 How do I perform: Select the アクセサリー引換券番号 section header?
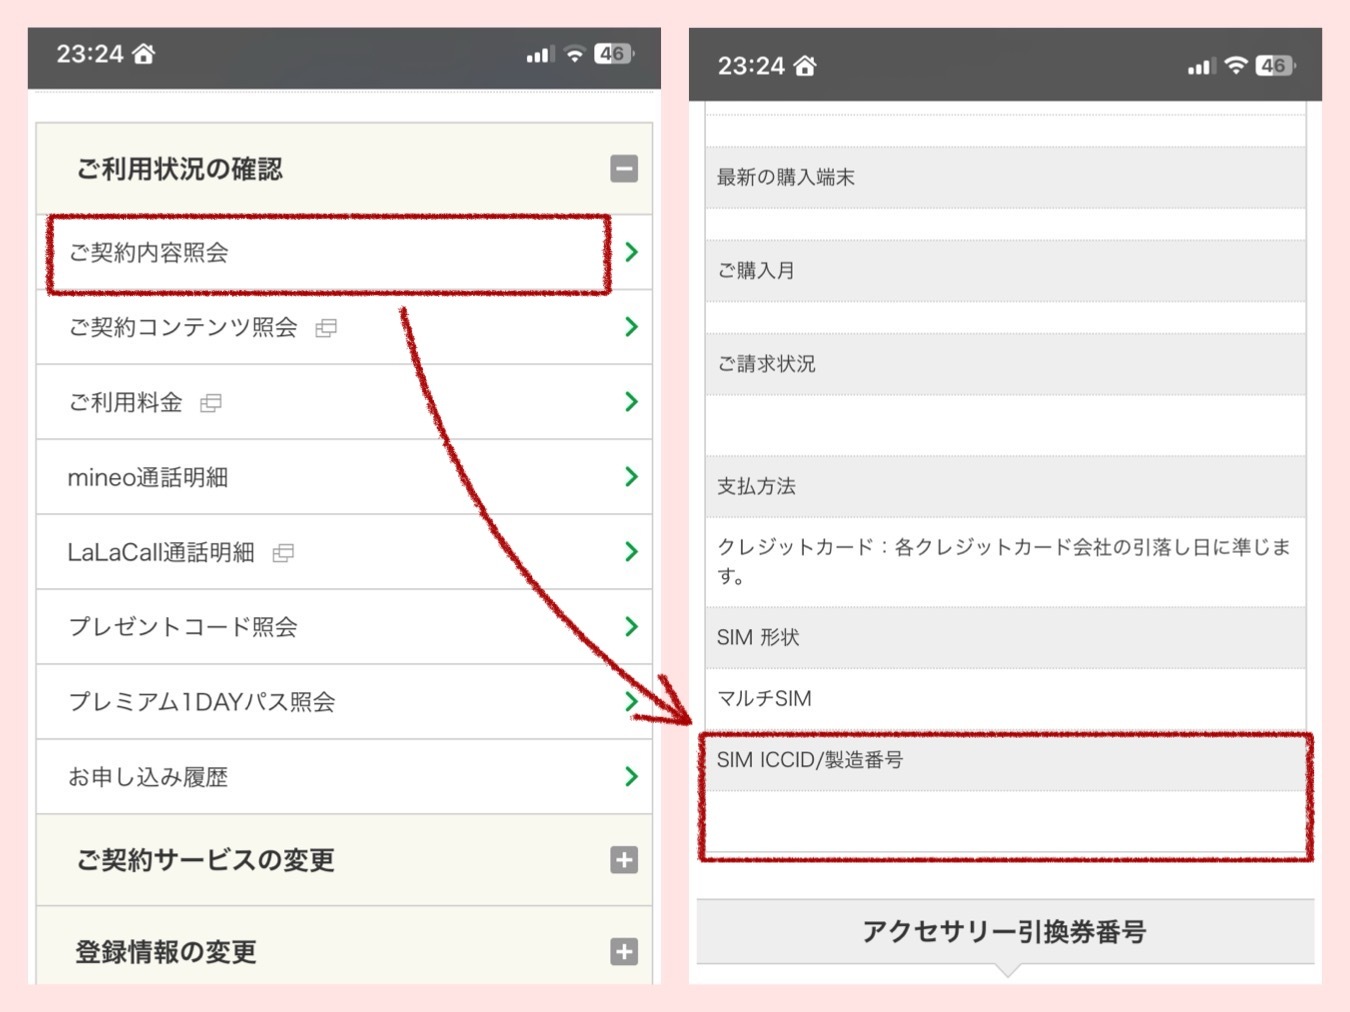[1004, 932]
